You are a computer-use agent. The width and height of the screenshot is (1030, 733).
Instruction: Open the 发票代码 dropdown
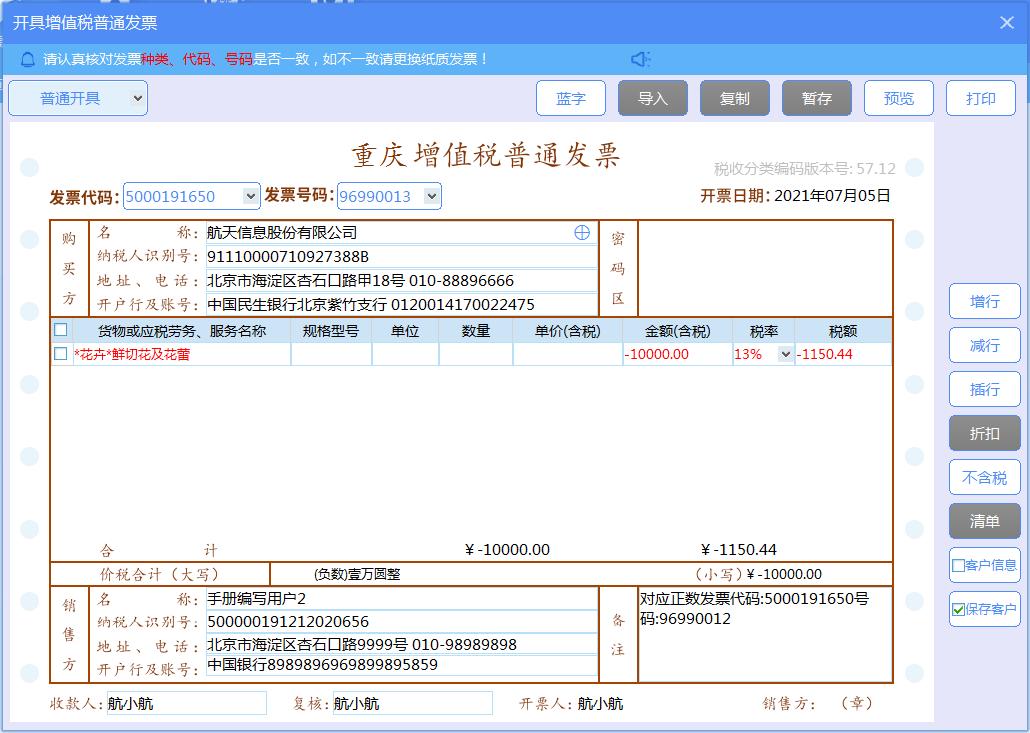tap(247, 196)
